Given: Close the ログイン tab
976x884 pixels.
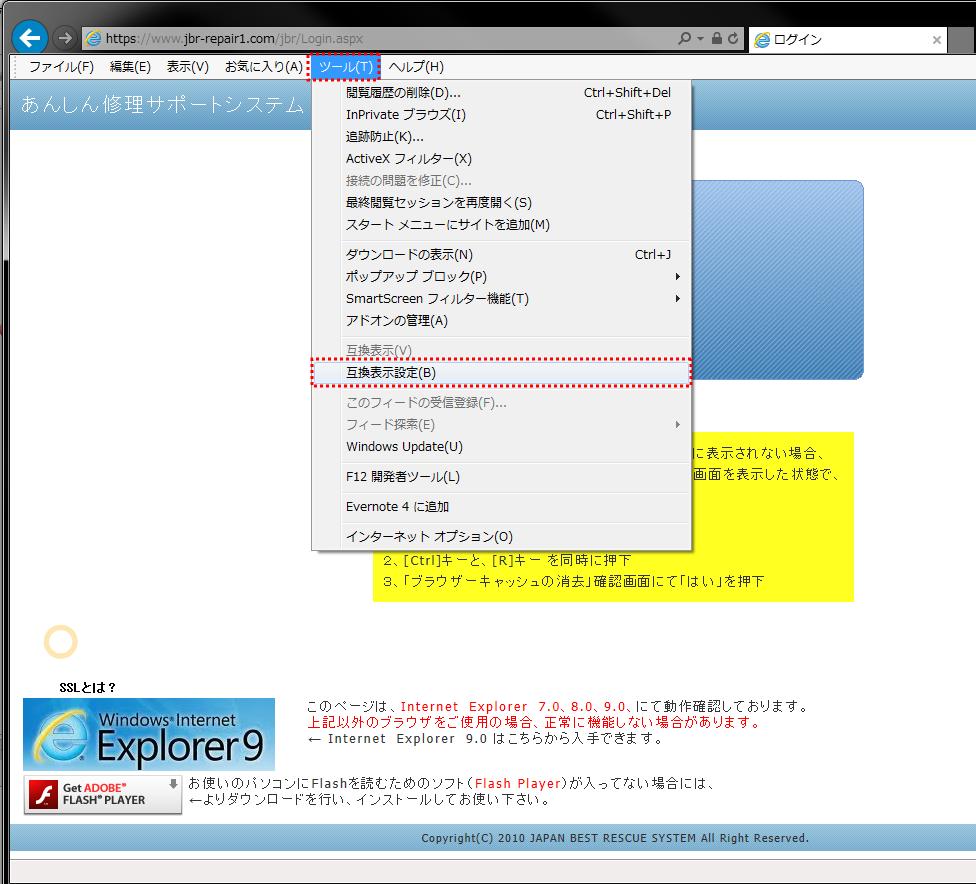Looking at the screenshot, I should (936, 40).
